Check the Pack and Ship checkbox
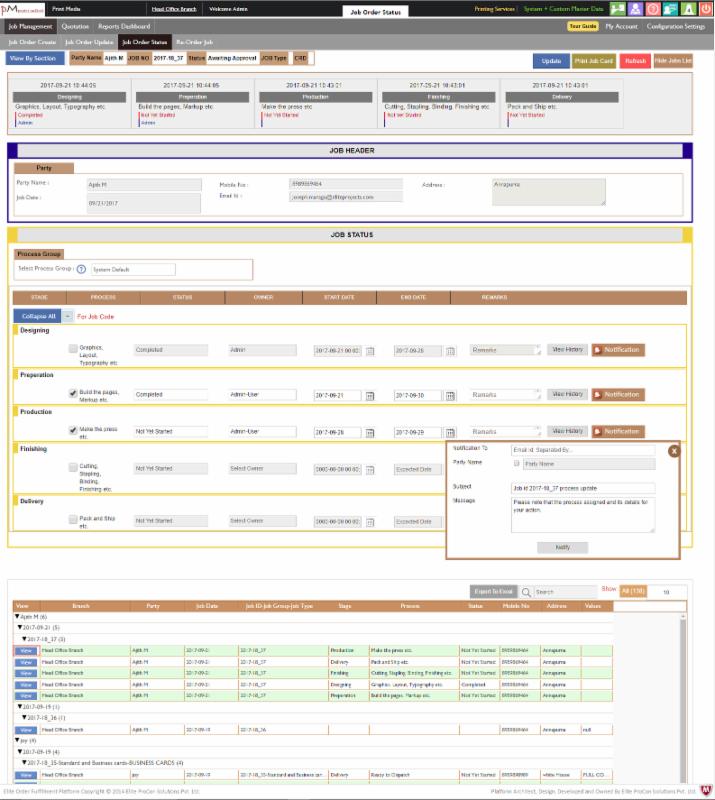715x800 pixels. (x=73, y=519)
